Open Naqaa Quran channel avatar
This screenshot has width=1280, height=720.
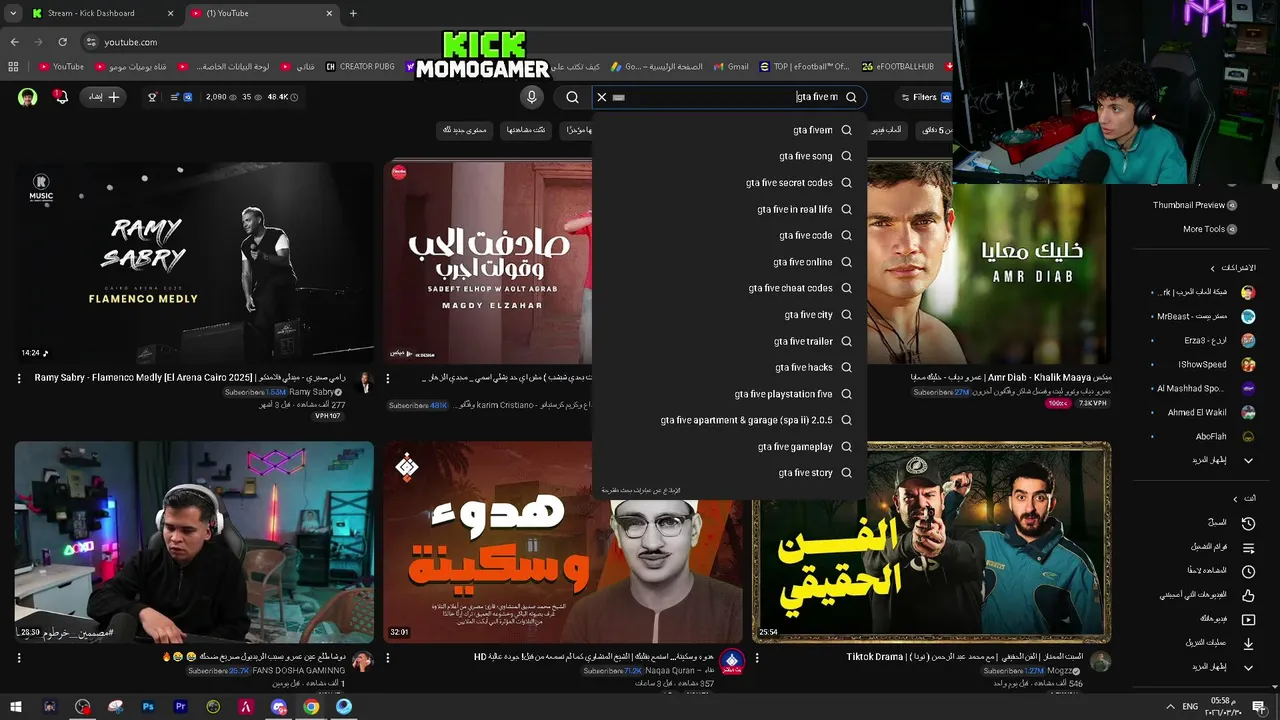732,661
